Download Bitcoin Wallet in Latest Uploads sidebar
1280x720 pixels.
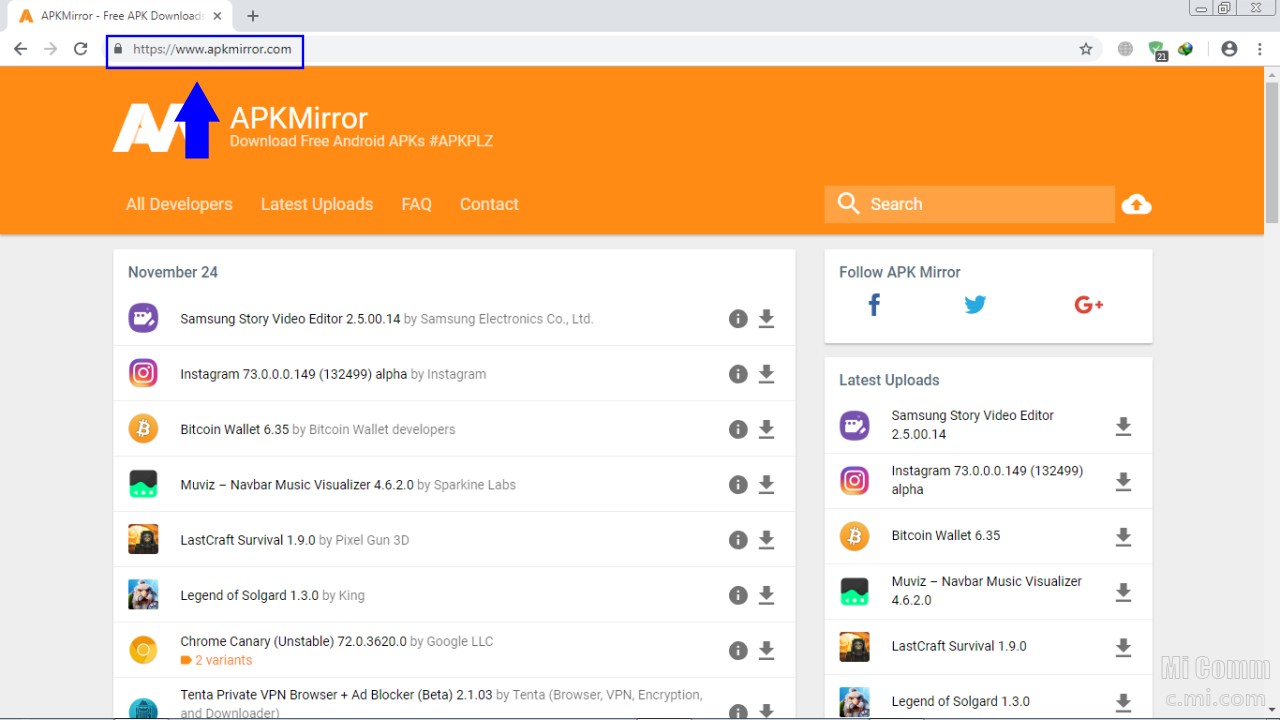tap(1123, 537)
